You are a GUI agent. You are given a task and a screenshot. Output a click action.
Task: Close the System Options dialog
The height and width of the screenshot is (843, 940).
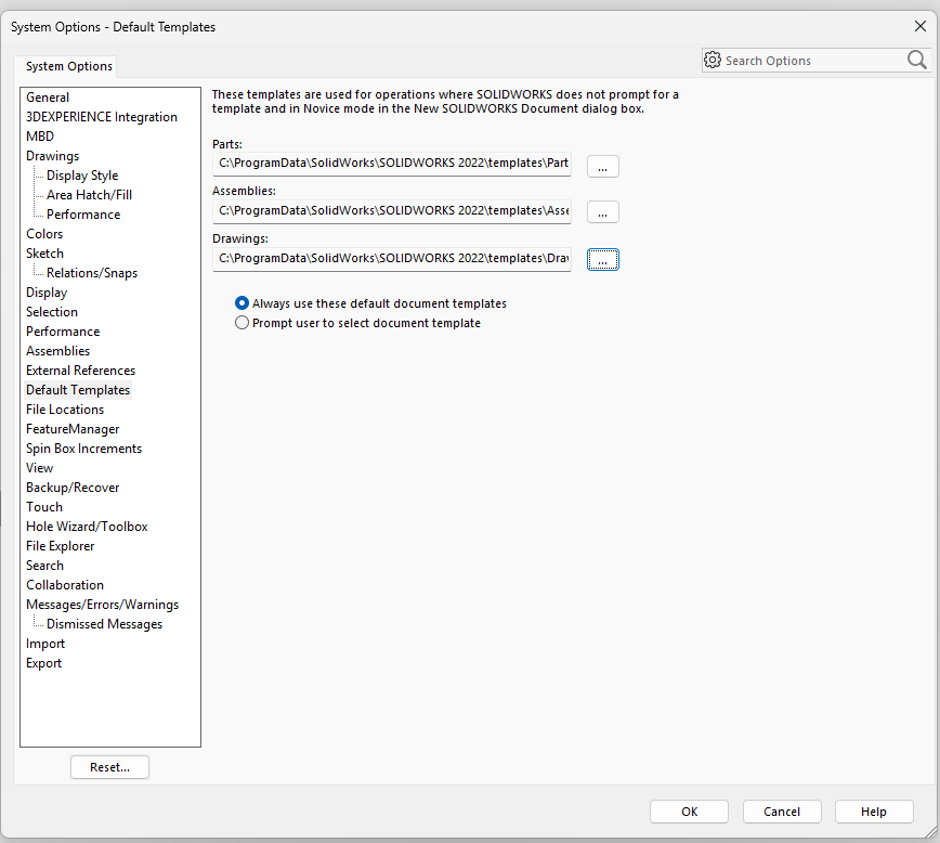coord(920,26)
